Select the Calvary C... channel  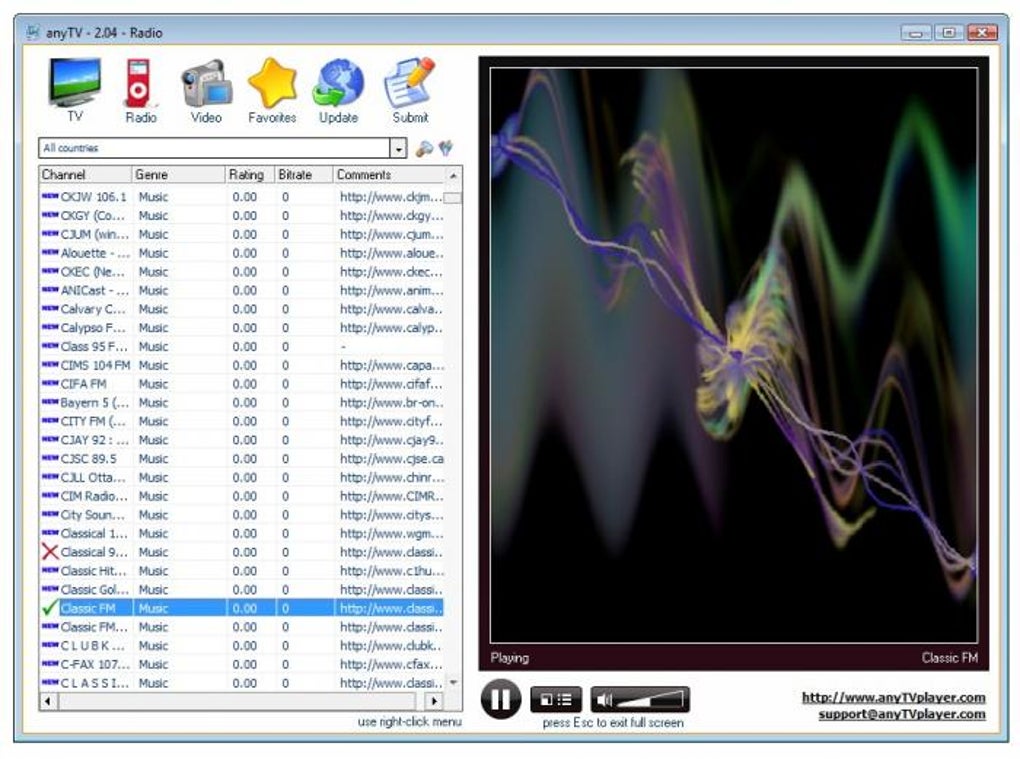(242, 309)
